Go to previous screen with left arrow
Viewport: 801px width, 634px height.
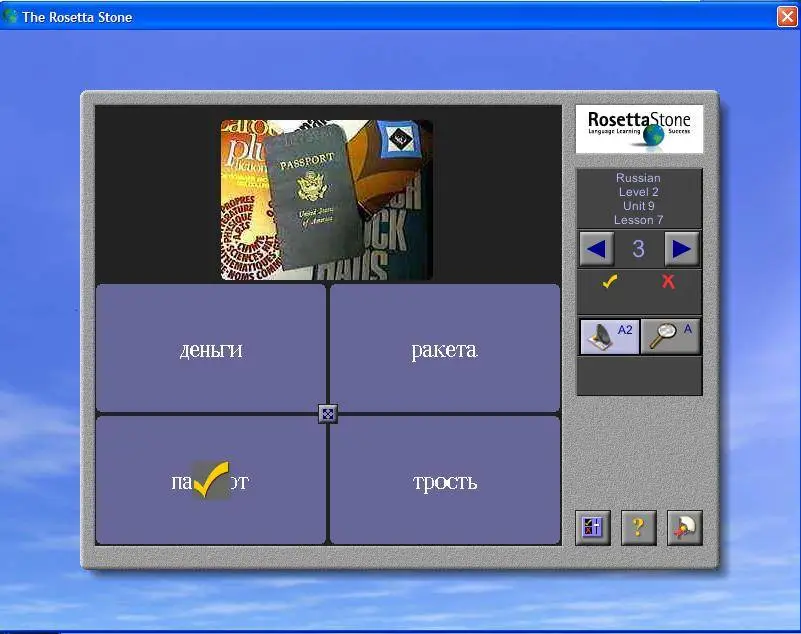pyautogui.click(x=596, y=249)
